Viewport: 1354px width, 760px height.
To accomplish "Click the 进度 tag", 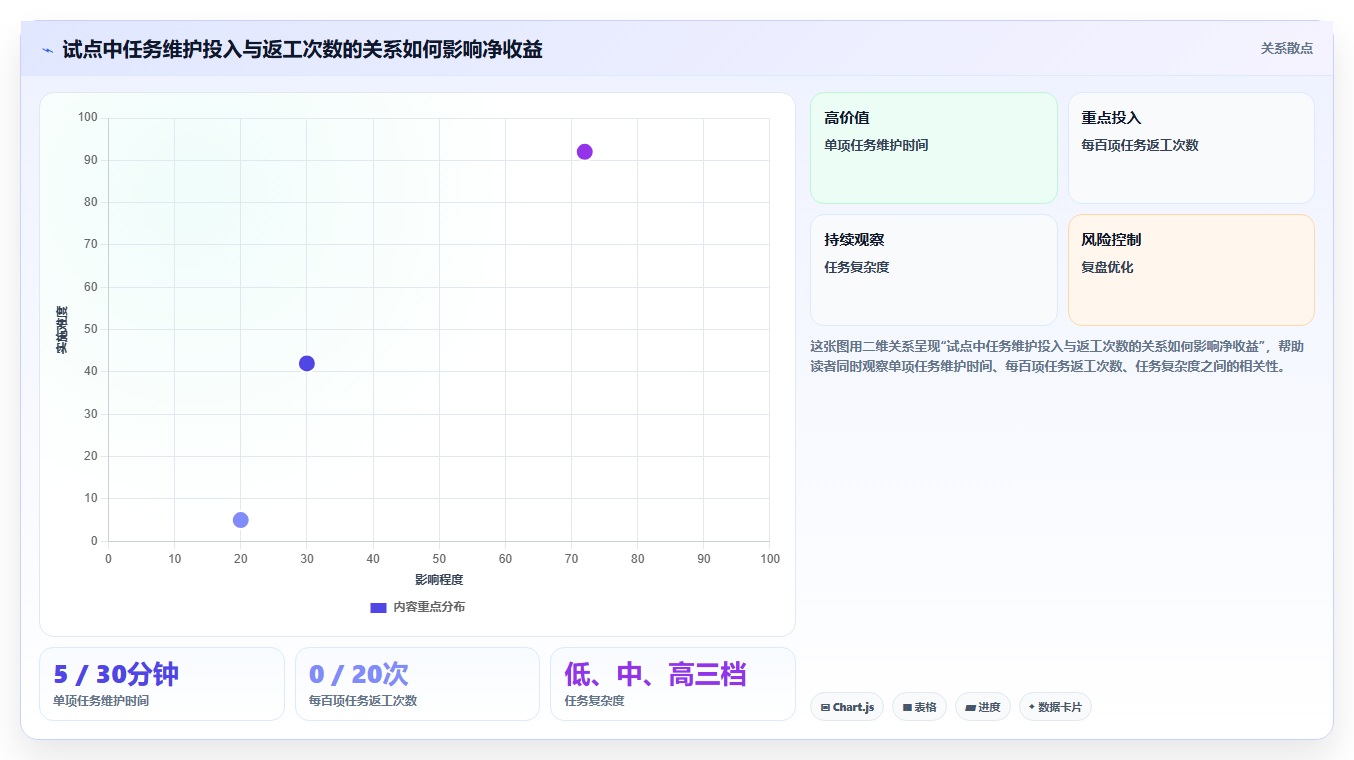I will point(983,707).
